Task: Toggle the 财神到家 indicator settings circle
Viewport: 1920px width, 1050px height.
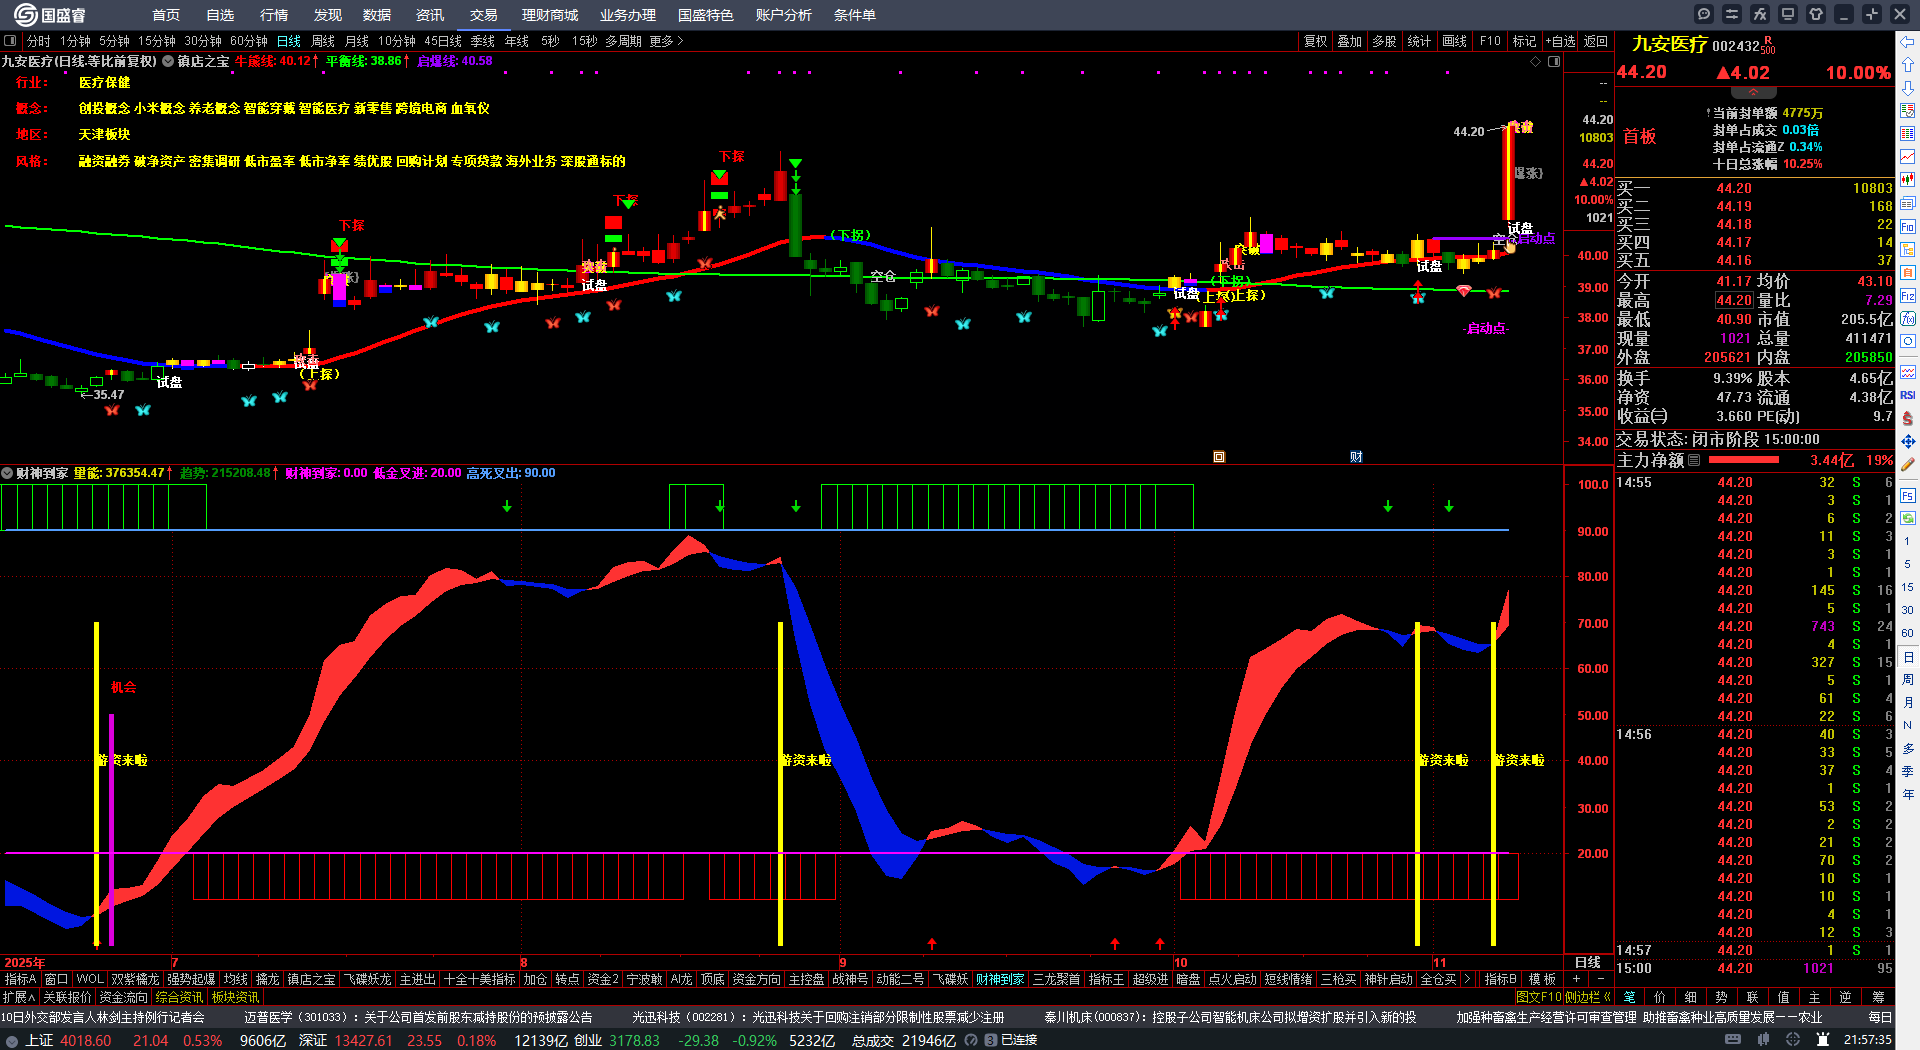Action: click(x=7, y=473)
